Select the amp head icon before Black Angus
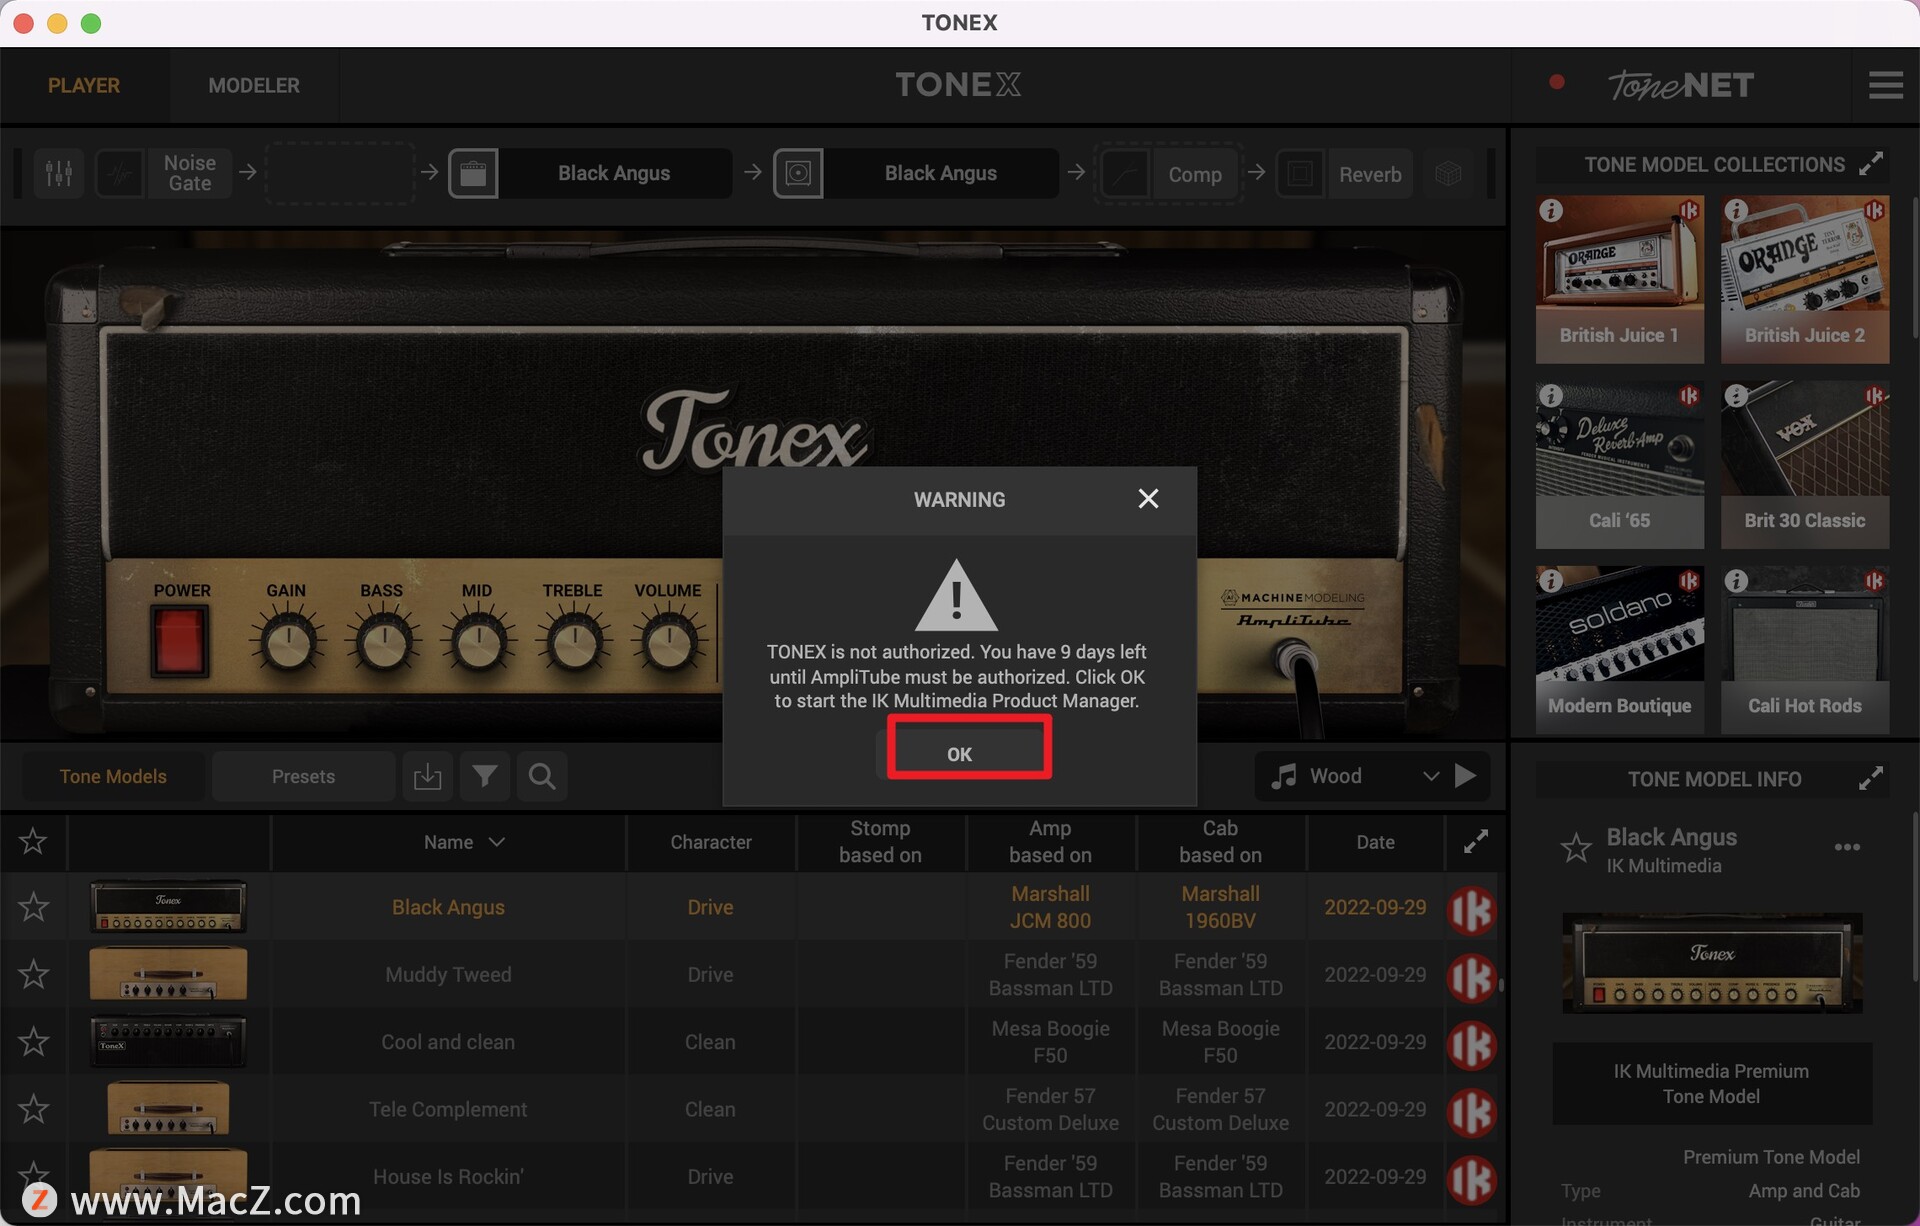 pos(473,174)
